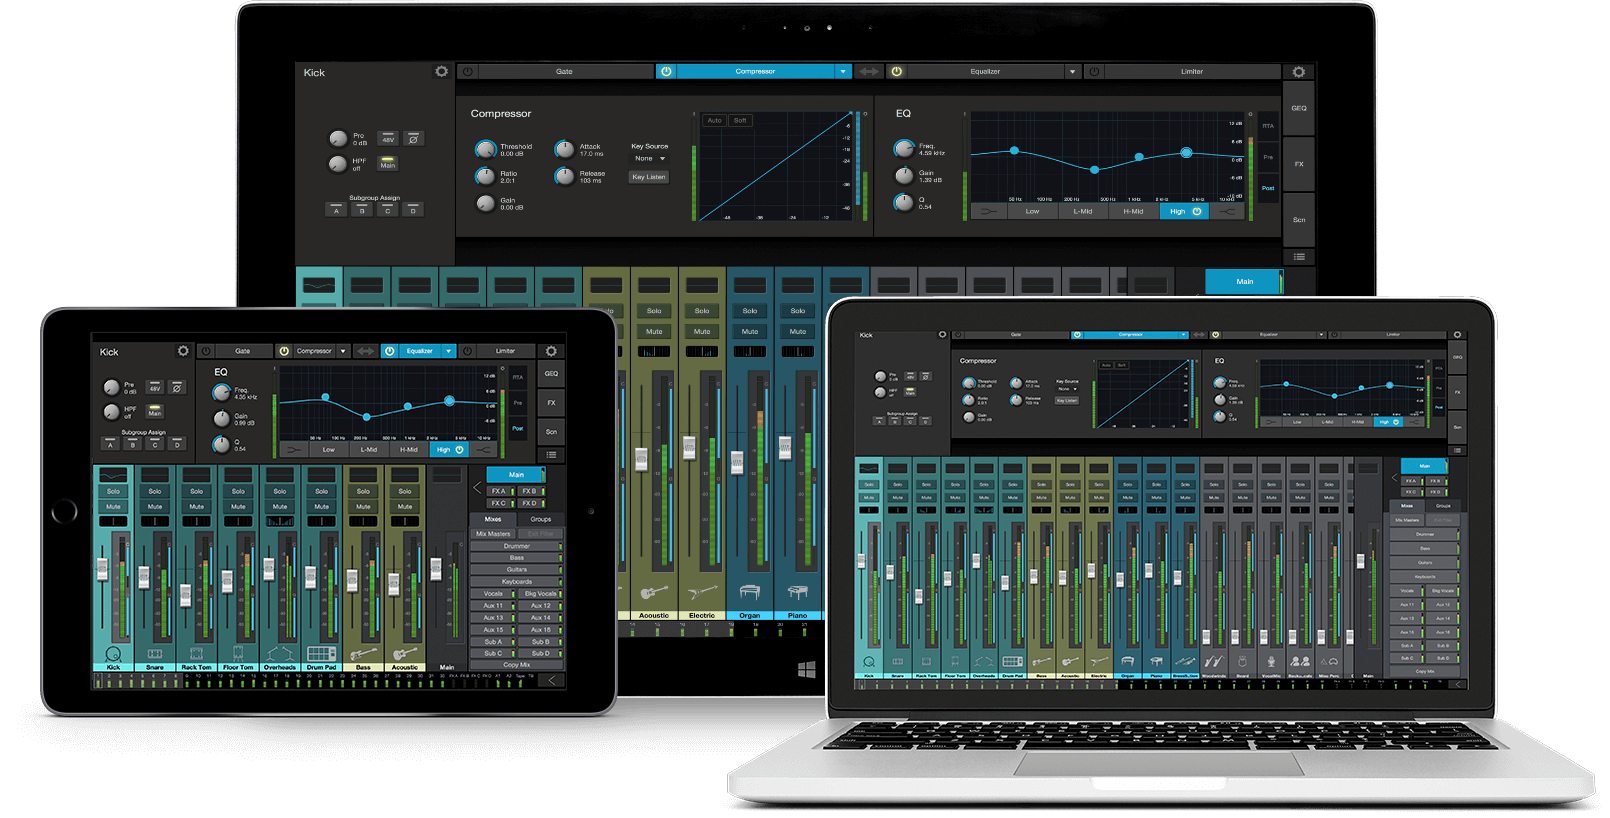Image resolution: width=1610 pixels, height=818 pixels.
Task: Open Compressor dropdown arrow on tablet
Action: point(343,351)
